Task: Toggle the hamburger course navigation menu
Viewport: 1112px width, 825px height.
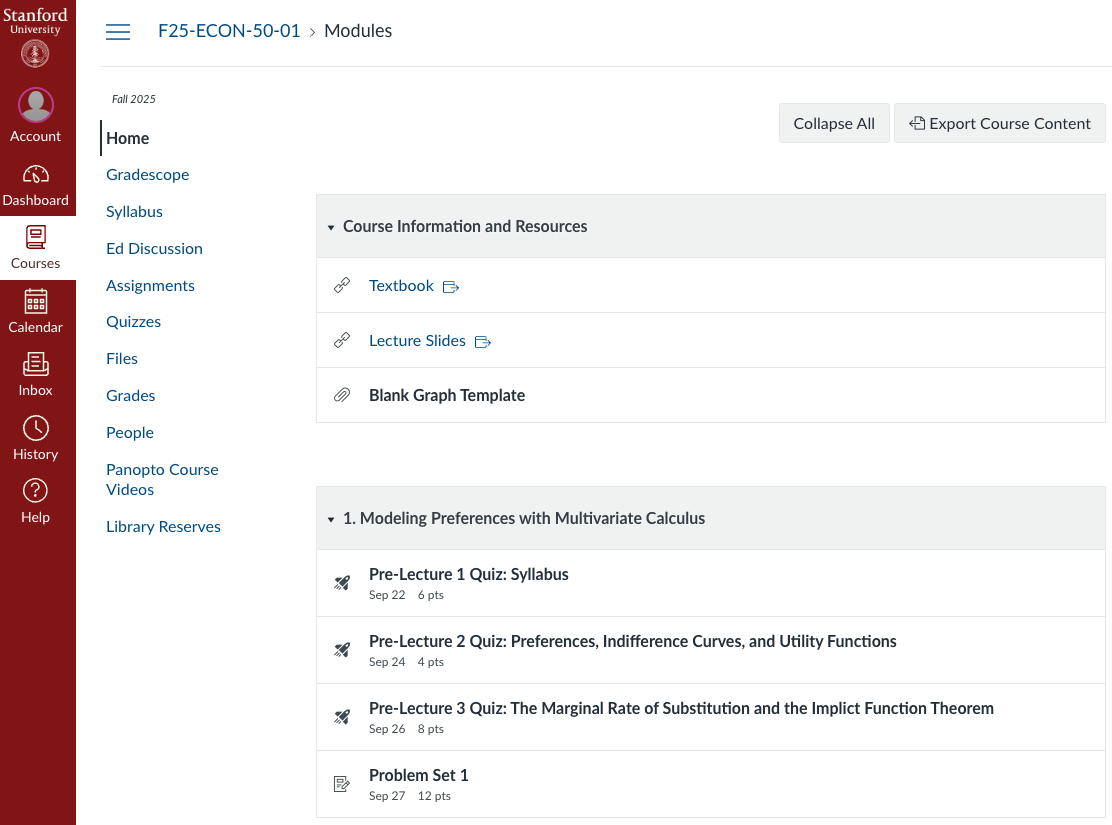Action: (x=118, y=32)
